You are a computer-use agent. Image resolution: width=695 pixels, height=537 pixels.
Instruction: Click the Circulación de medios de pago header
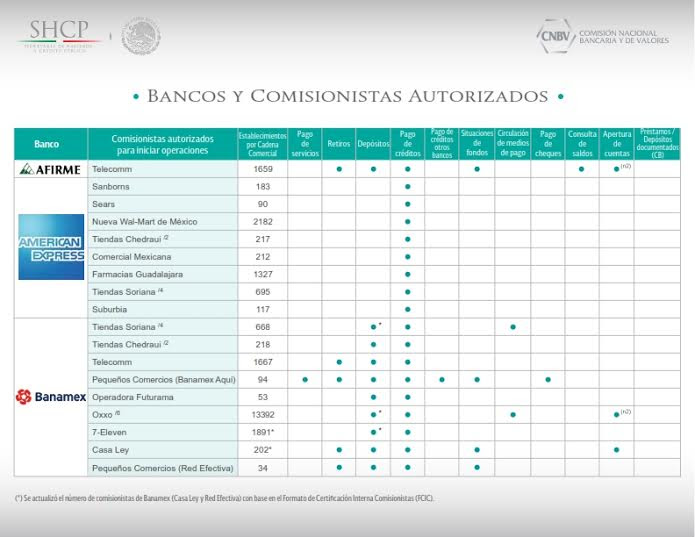(513, 144)
